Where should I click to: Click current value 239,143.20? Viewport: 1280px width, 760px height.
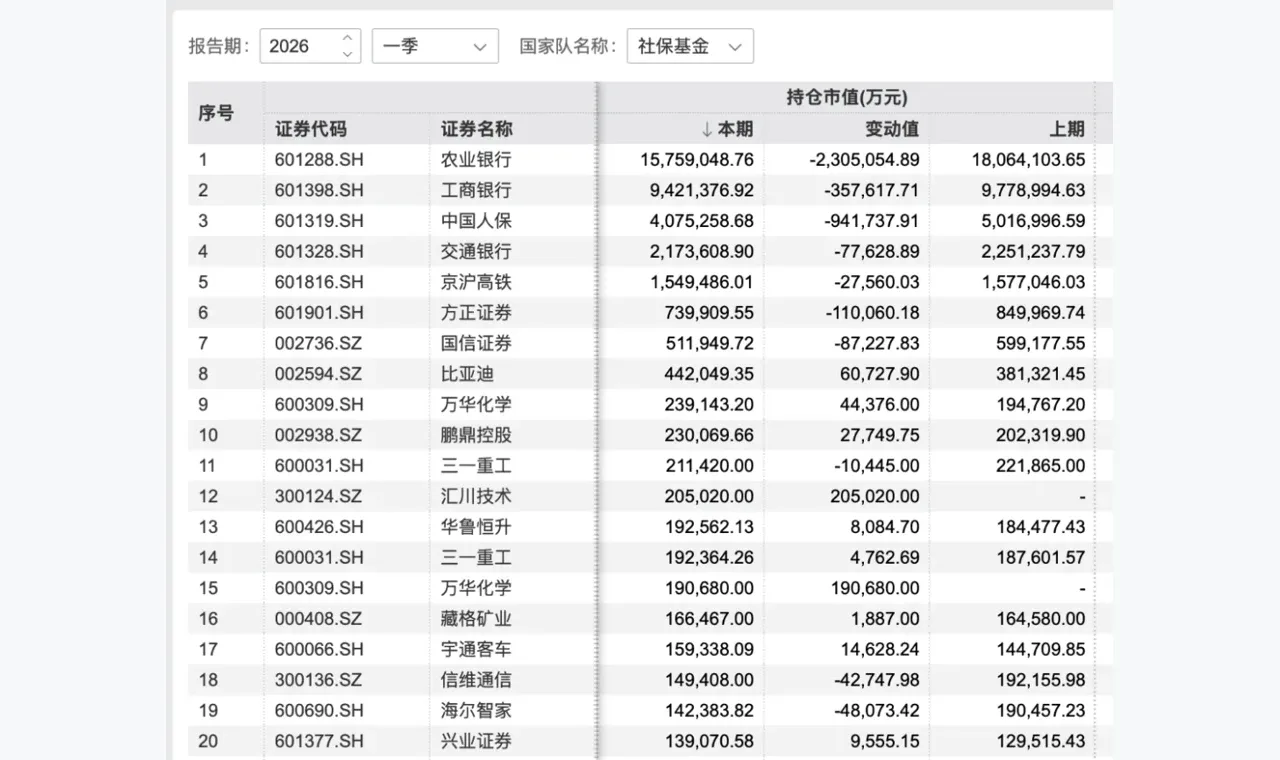point(709,404)
